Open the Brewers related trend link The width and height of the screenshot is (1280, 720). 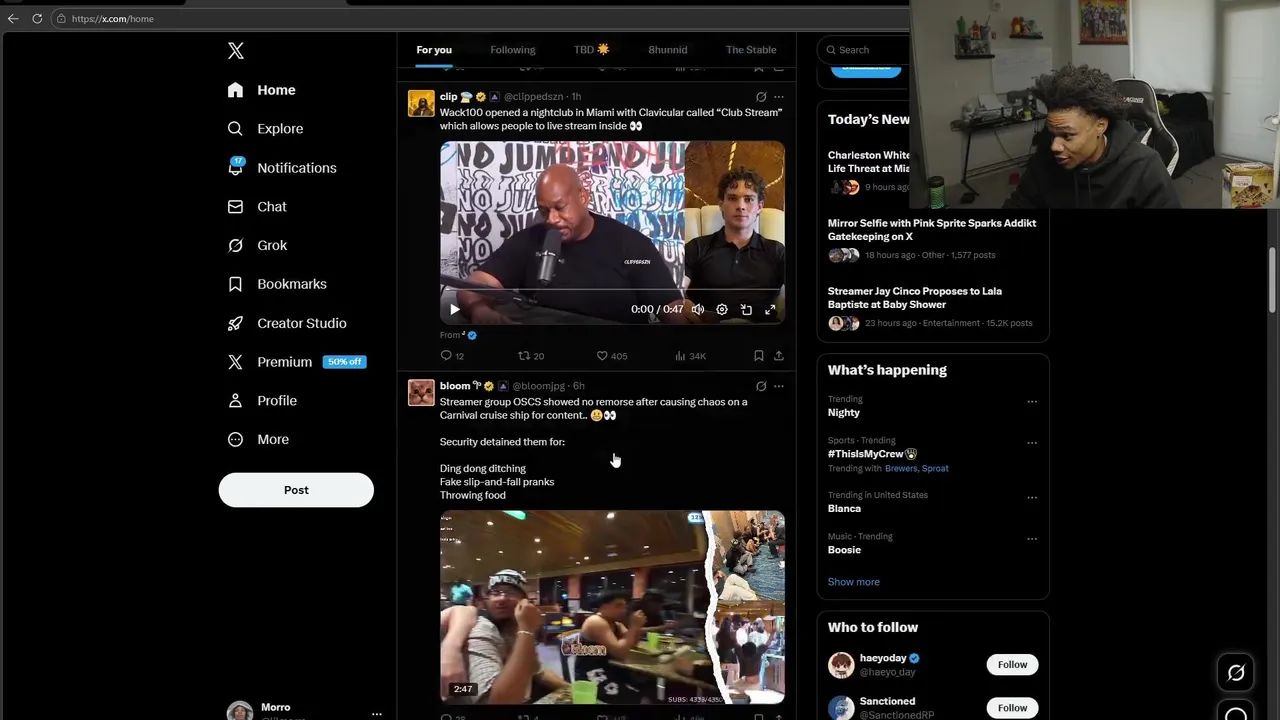pos(901,469)
